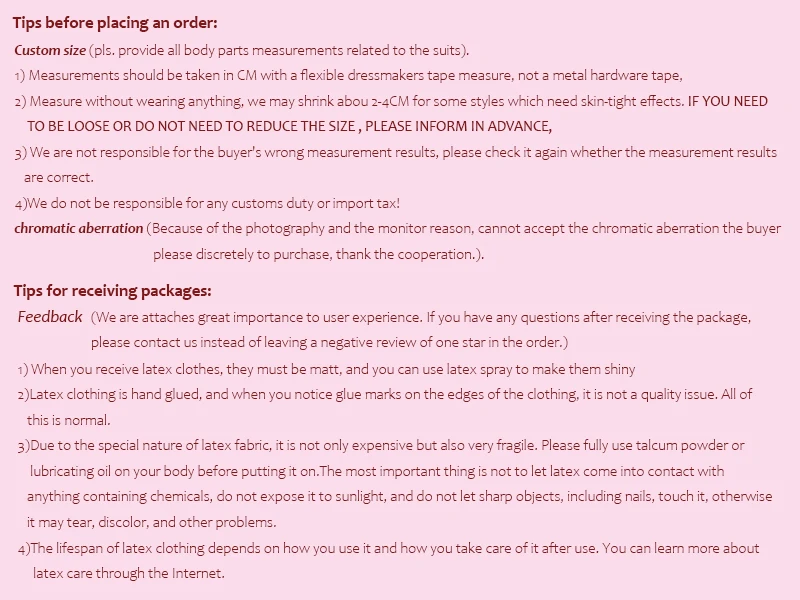This screenshot has height=600, width=800.
Task: Click line about flexible dressmakers tape measure
Action: click(x=348, y=76)
